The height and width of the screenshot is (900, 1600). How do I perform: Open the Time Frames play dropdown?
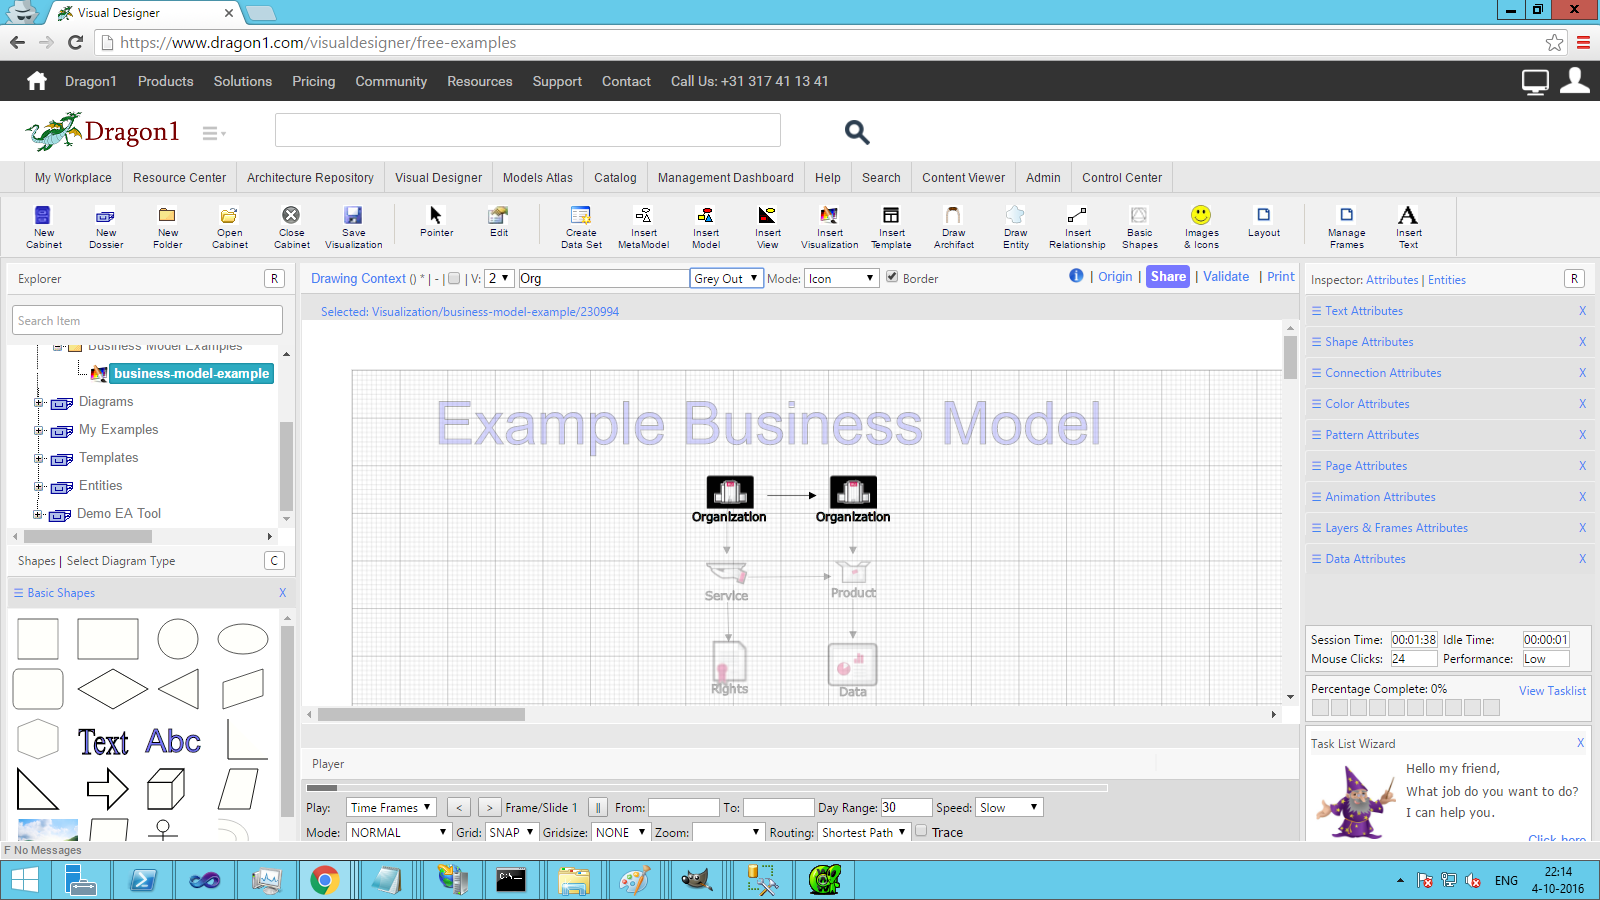pyautogui.click(x=391, y=807)
